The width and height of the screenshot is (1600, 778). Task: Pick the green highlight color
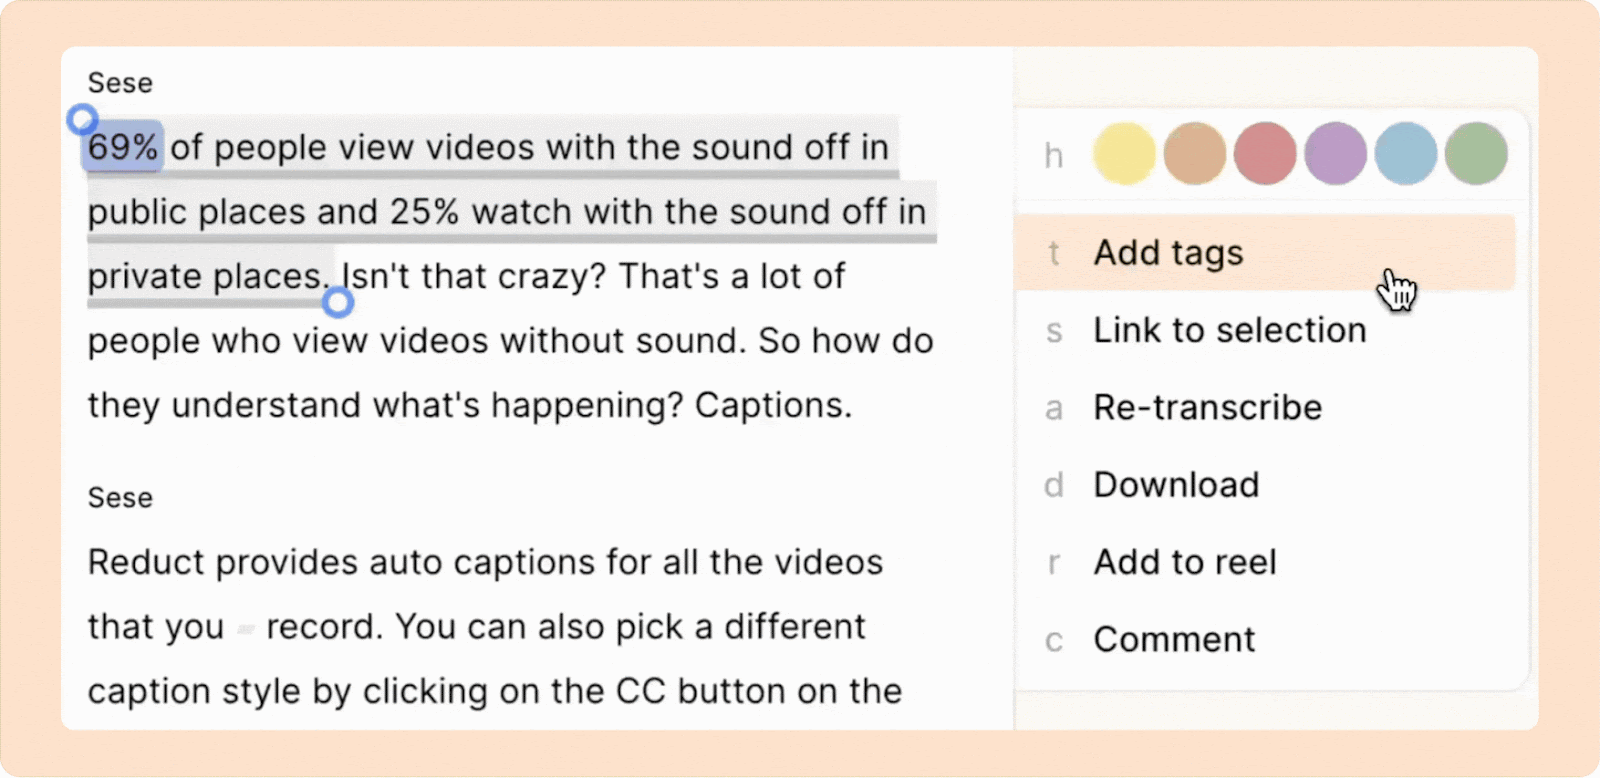coord(1477,154)
